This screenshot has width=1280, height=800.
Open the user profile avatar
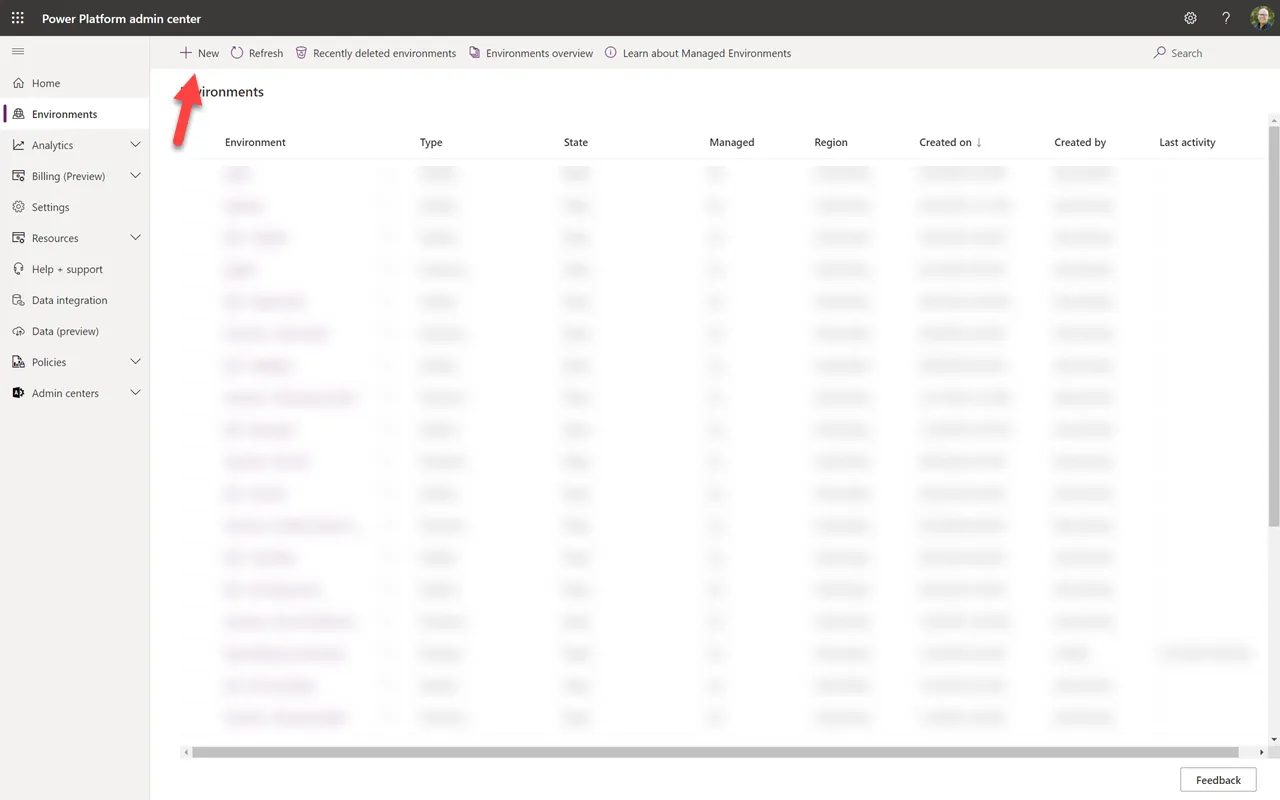coord(1261,17)
